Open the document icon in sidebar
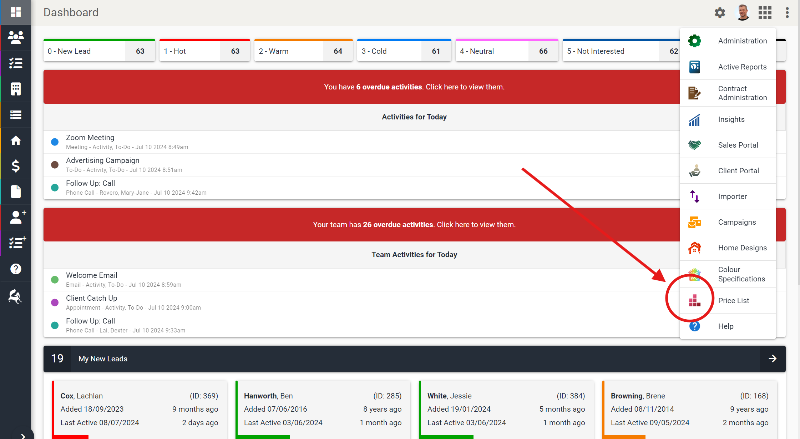Screen dimensions: 800x439 pyautogui.click(x=16, y=191)
